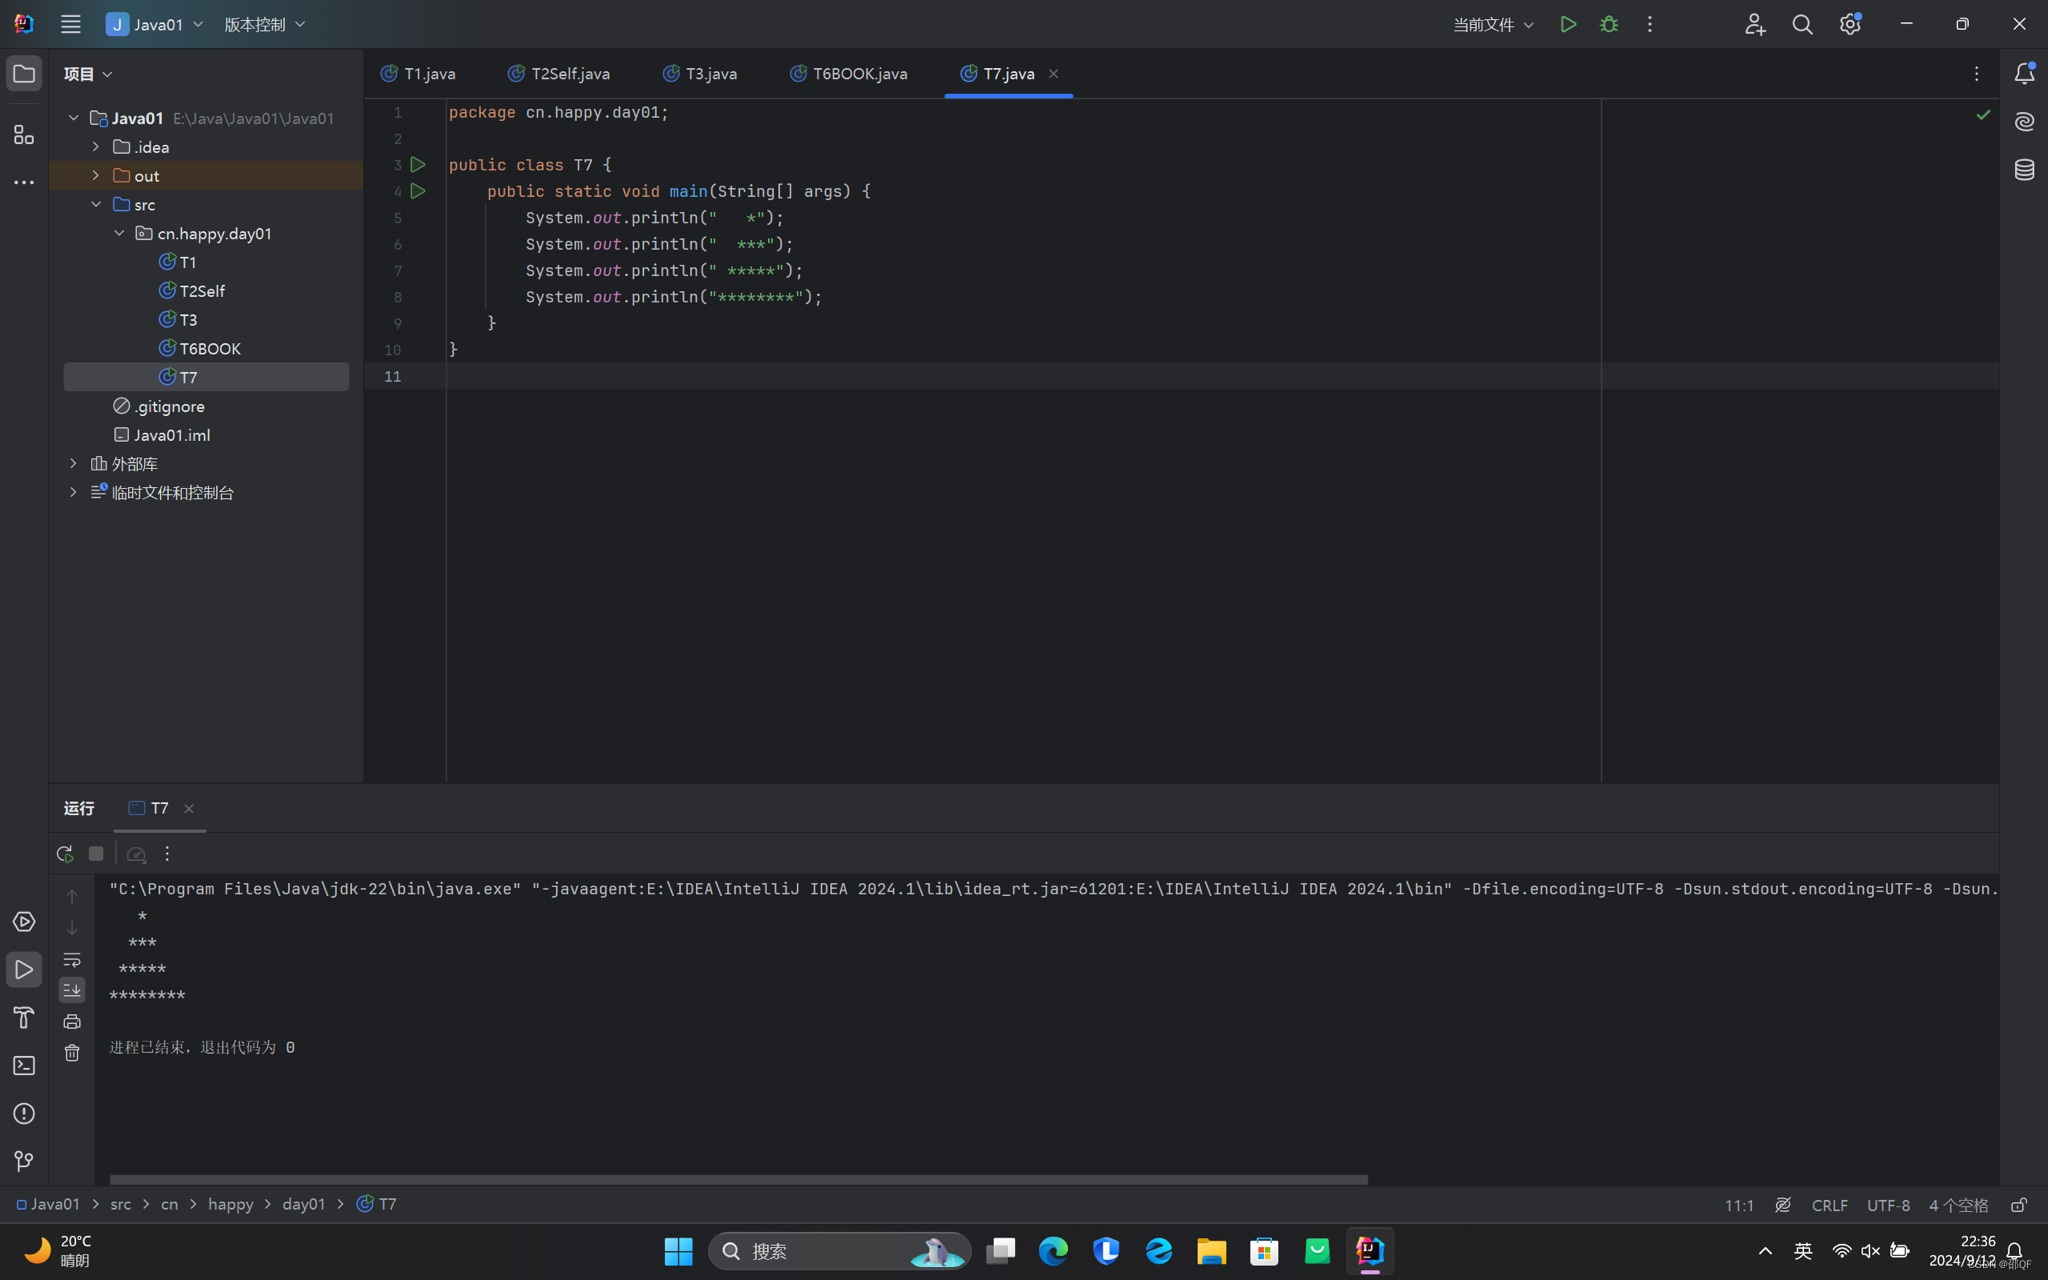The image size is (2048, 1280).
Task: Click 11:1 cursor position indicator
Action: click(x=1739, y=1205)
